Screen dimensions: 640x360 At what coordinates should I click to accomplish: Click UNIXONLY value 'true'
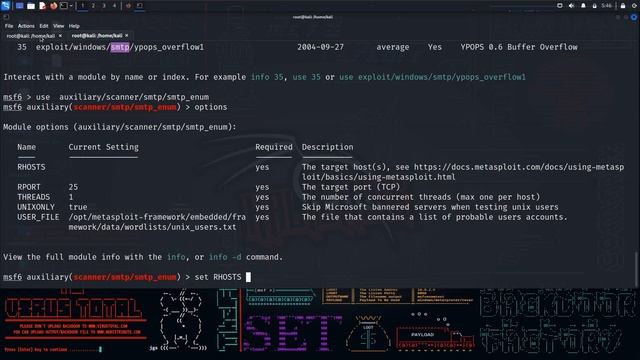tap(78, 207)
